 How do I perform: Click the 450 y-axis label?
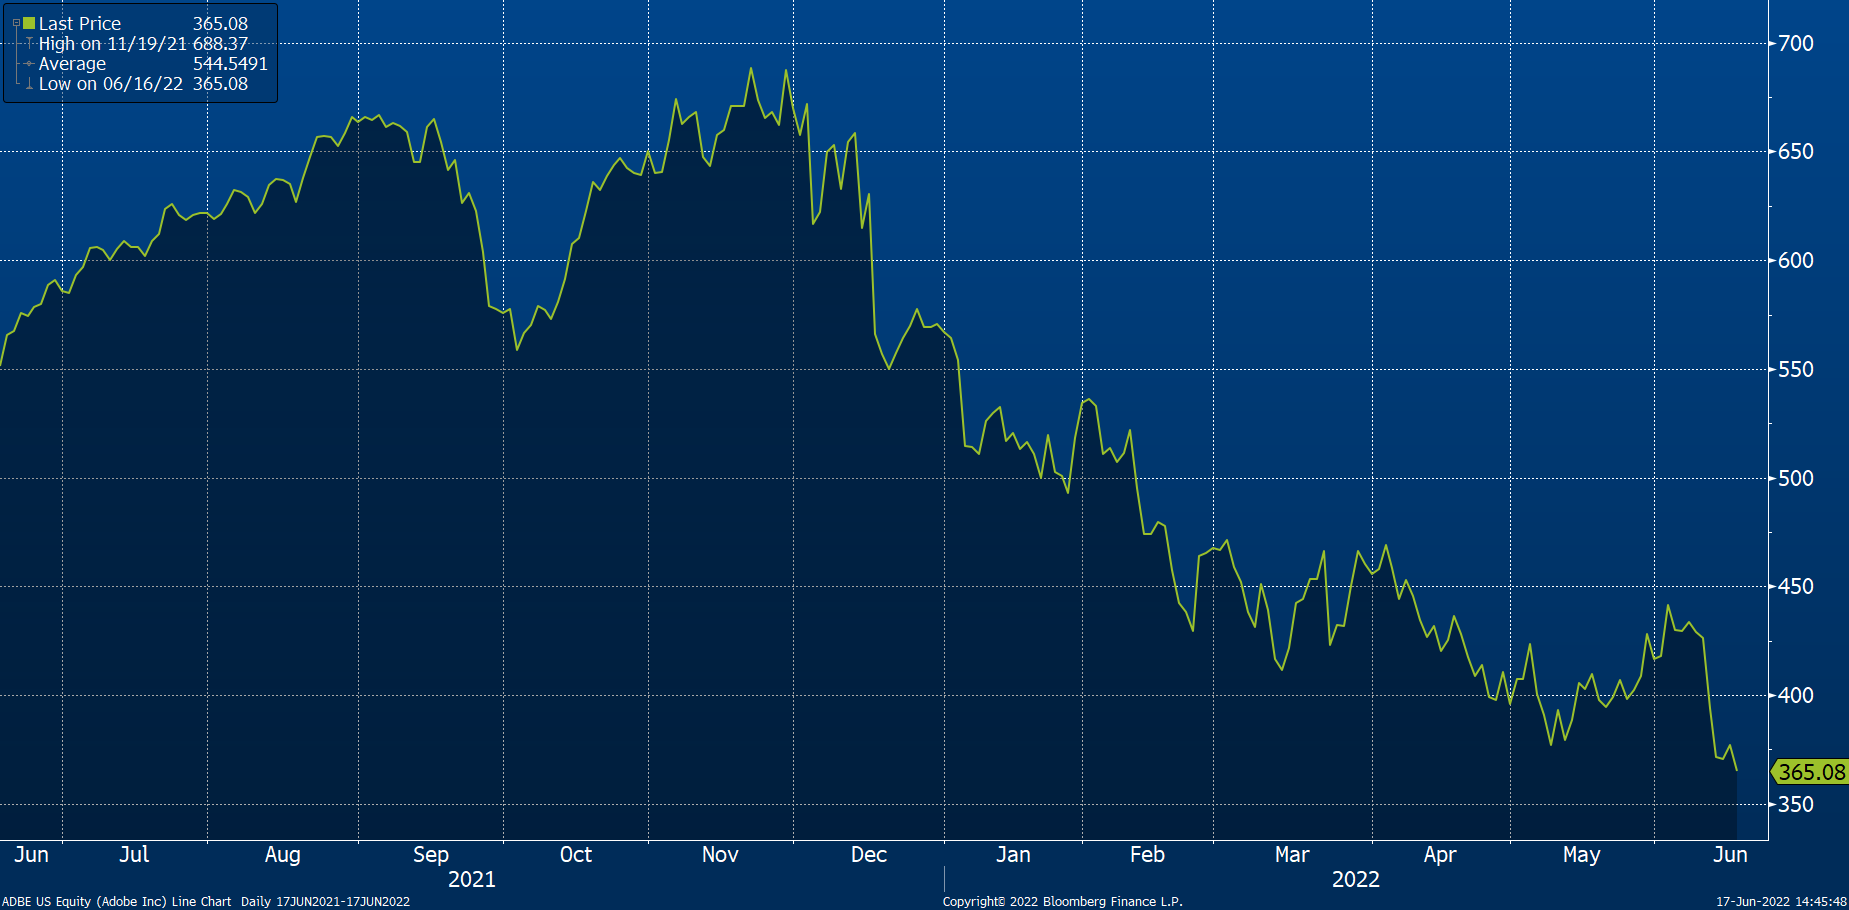point(1796,586)
